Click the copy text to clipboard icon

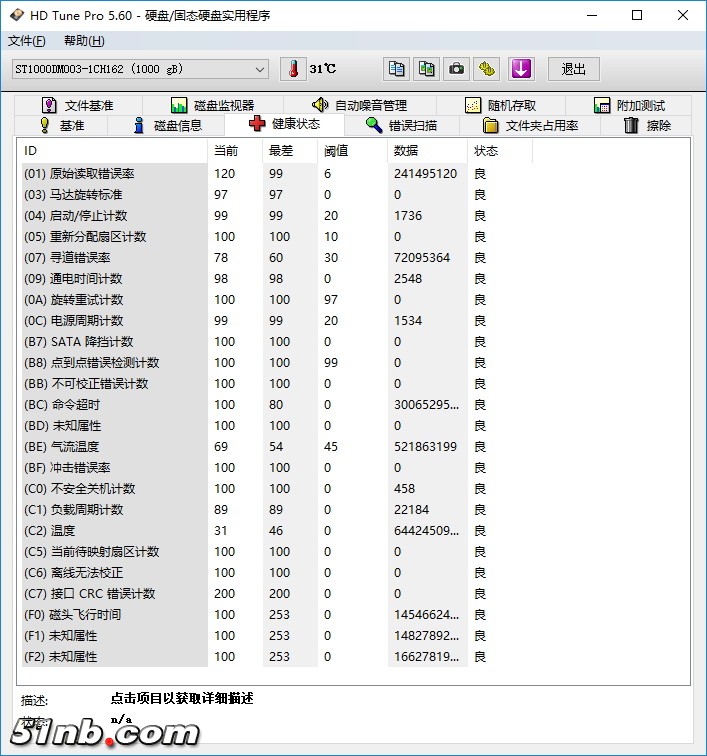[396, 69]
